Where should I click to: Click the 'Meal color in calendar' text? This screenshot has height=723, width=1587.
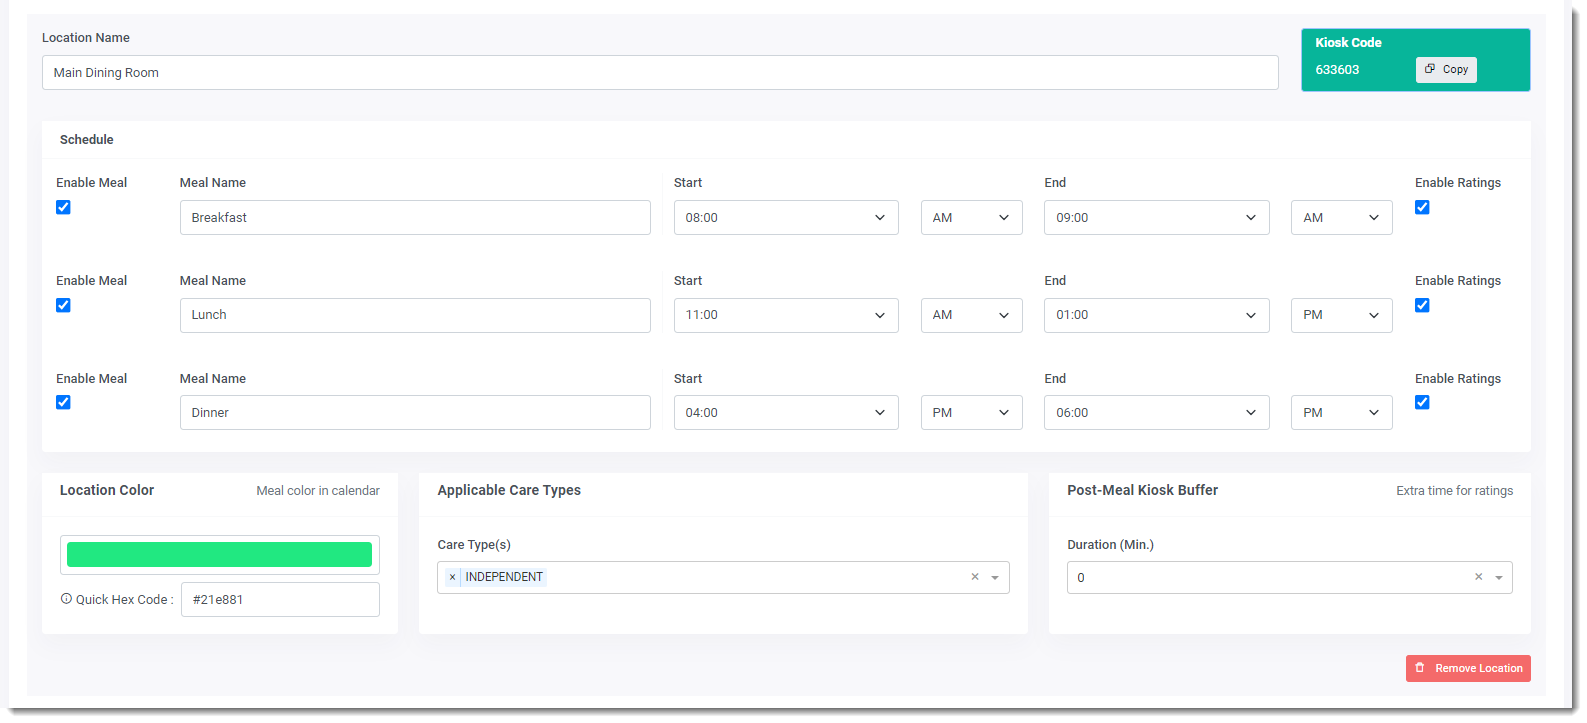click(318, 491)
